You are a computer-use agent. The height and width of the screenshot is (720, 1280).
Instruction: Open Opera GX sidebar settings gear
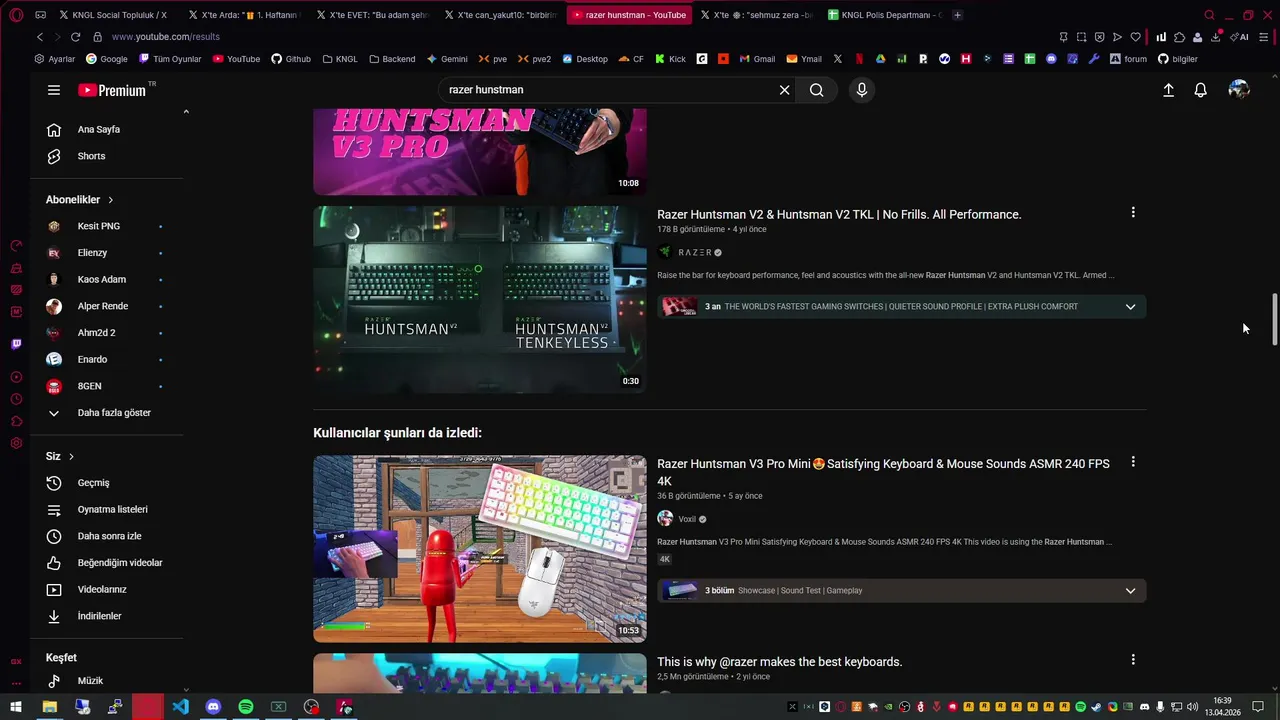tap(16, 443)
